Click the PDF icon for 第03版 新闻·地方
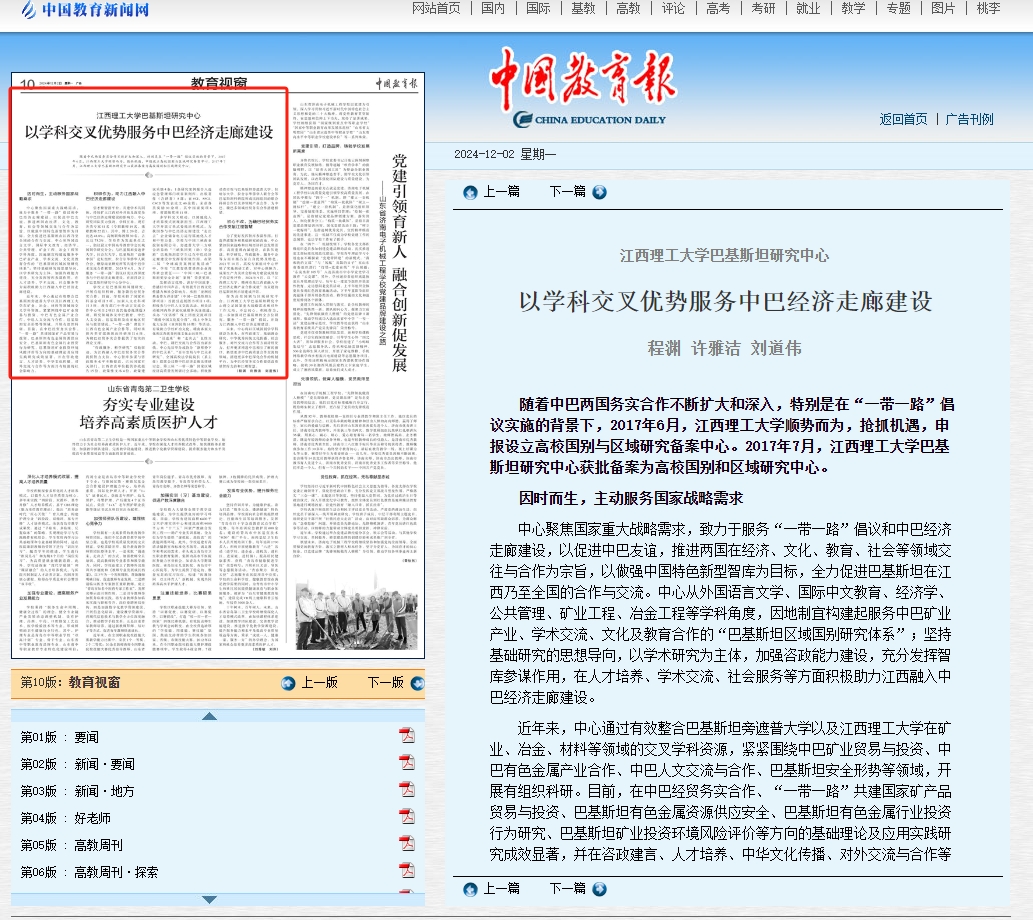The image size is (1033, 920). (407, 791)
